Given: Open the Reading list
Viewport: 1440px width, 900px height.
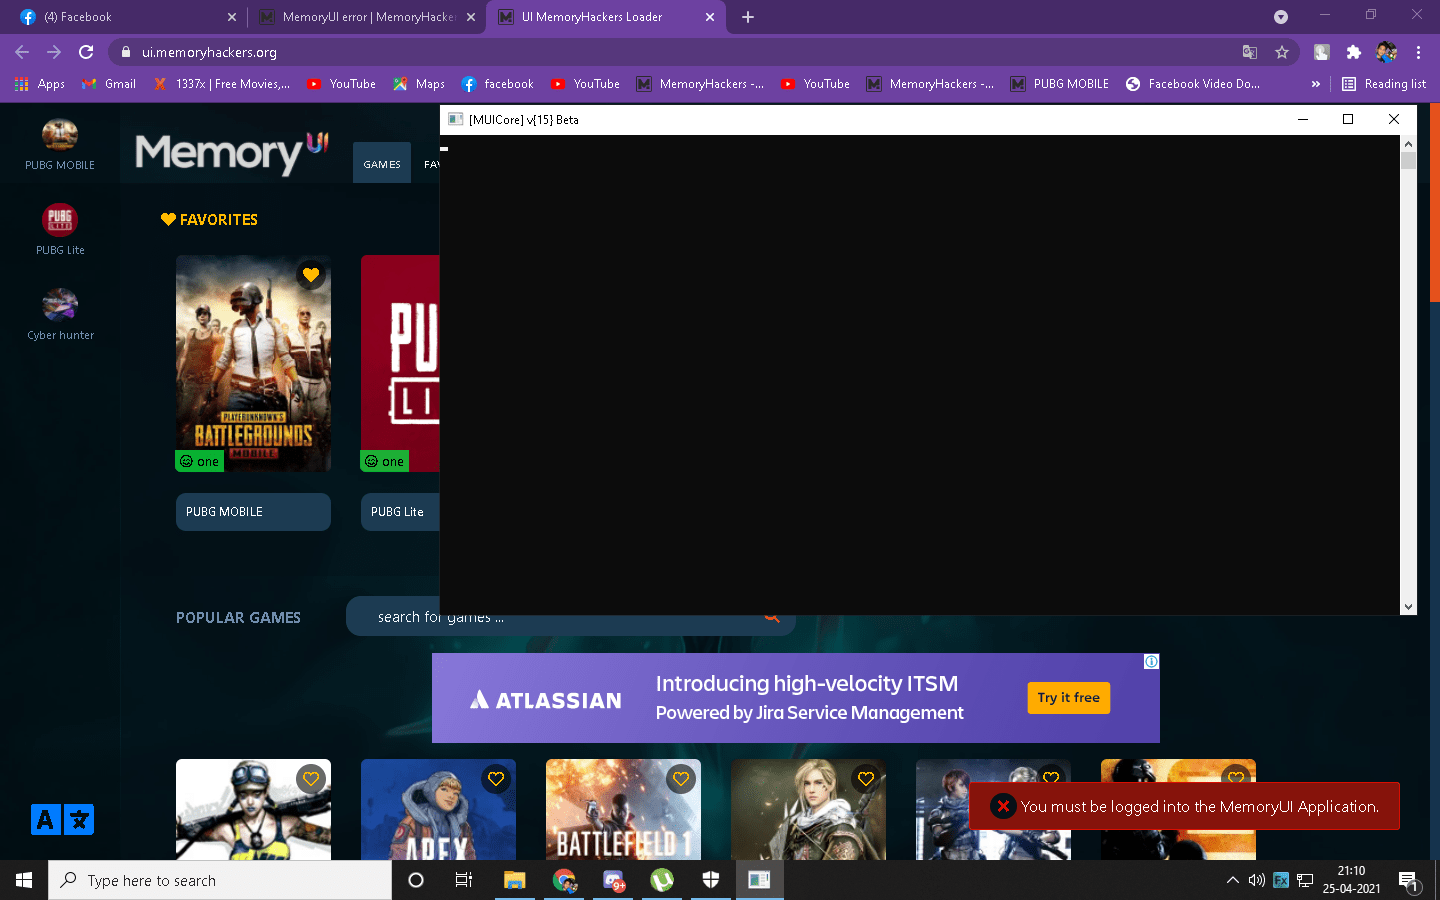Looking at the screenshot, I should coord(1384,84).
